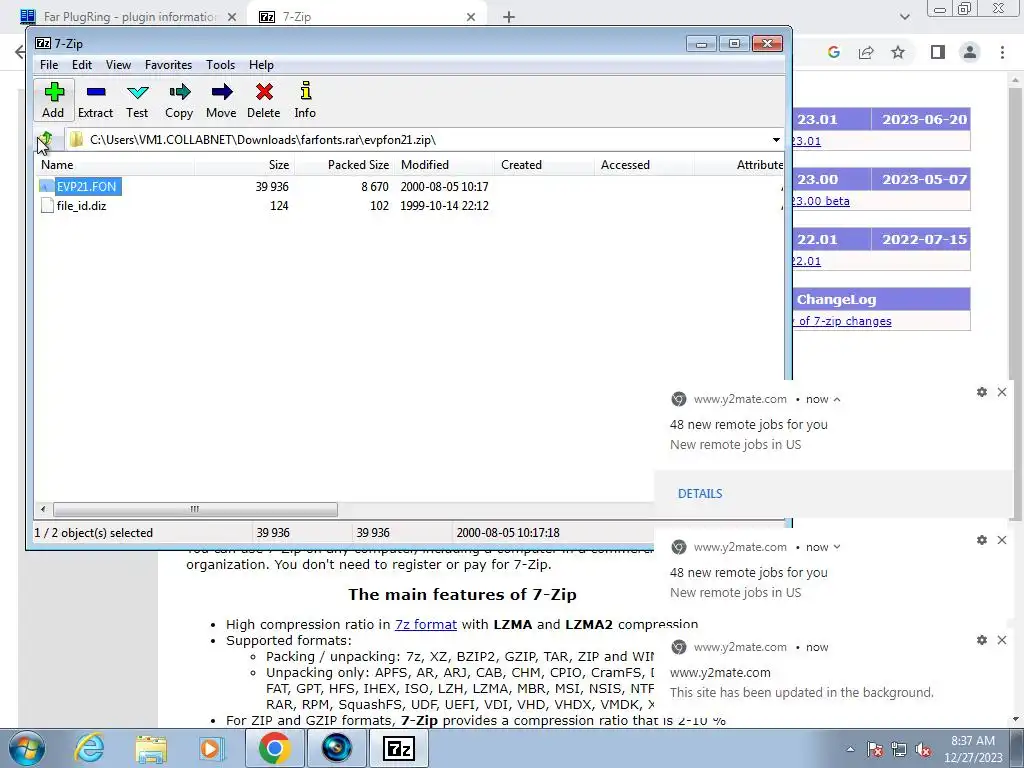The height and width of the screenshot is (768, 1024).
Task: Switch to Chrome in the taskbar
Action: 274,748
